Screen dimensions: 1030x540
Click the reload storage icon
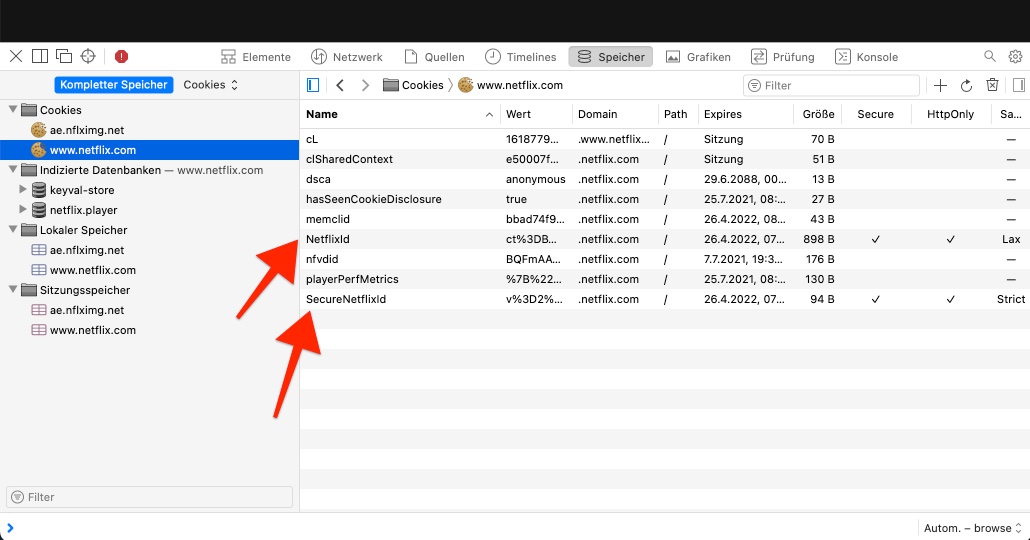click(966, 86)
